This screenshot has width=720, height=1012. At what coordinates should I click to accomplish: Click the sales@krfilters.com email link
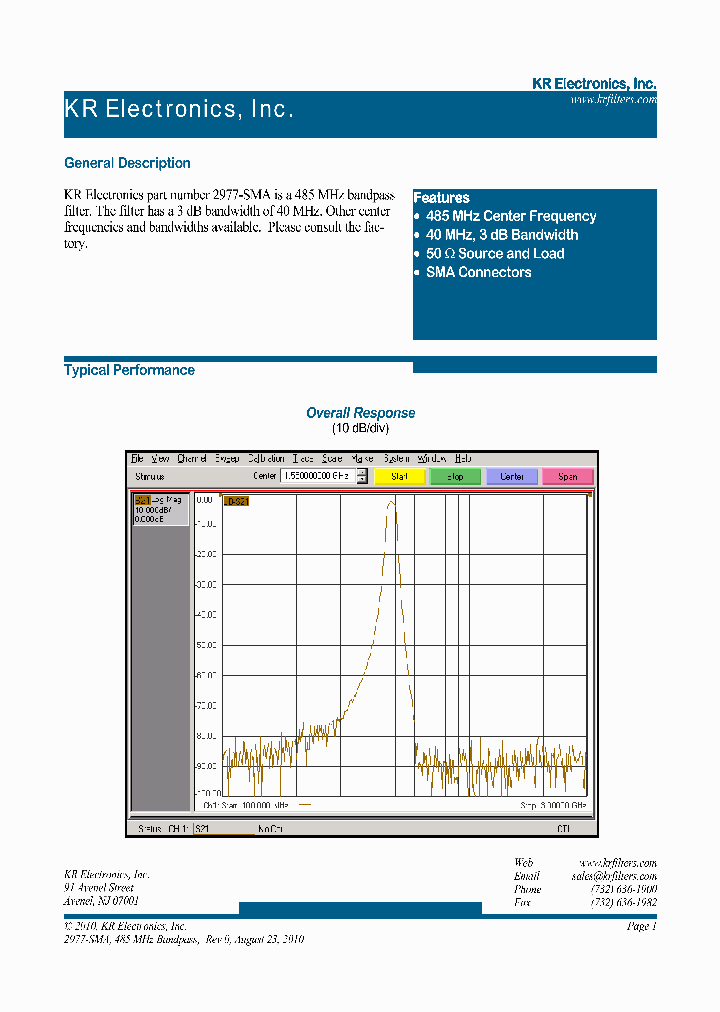click(x=614, y=876)
